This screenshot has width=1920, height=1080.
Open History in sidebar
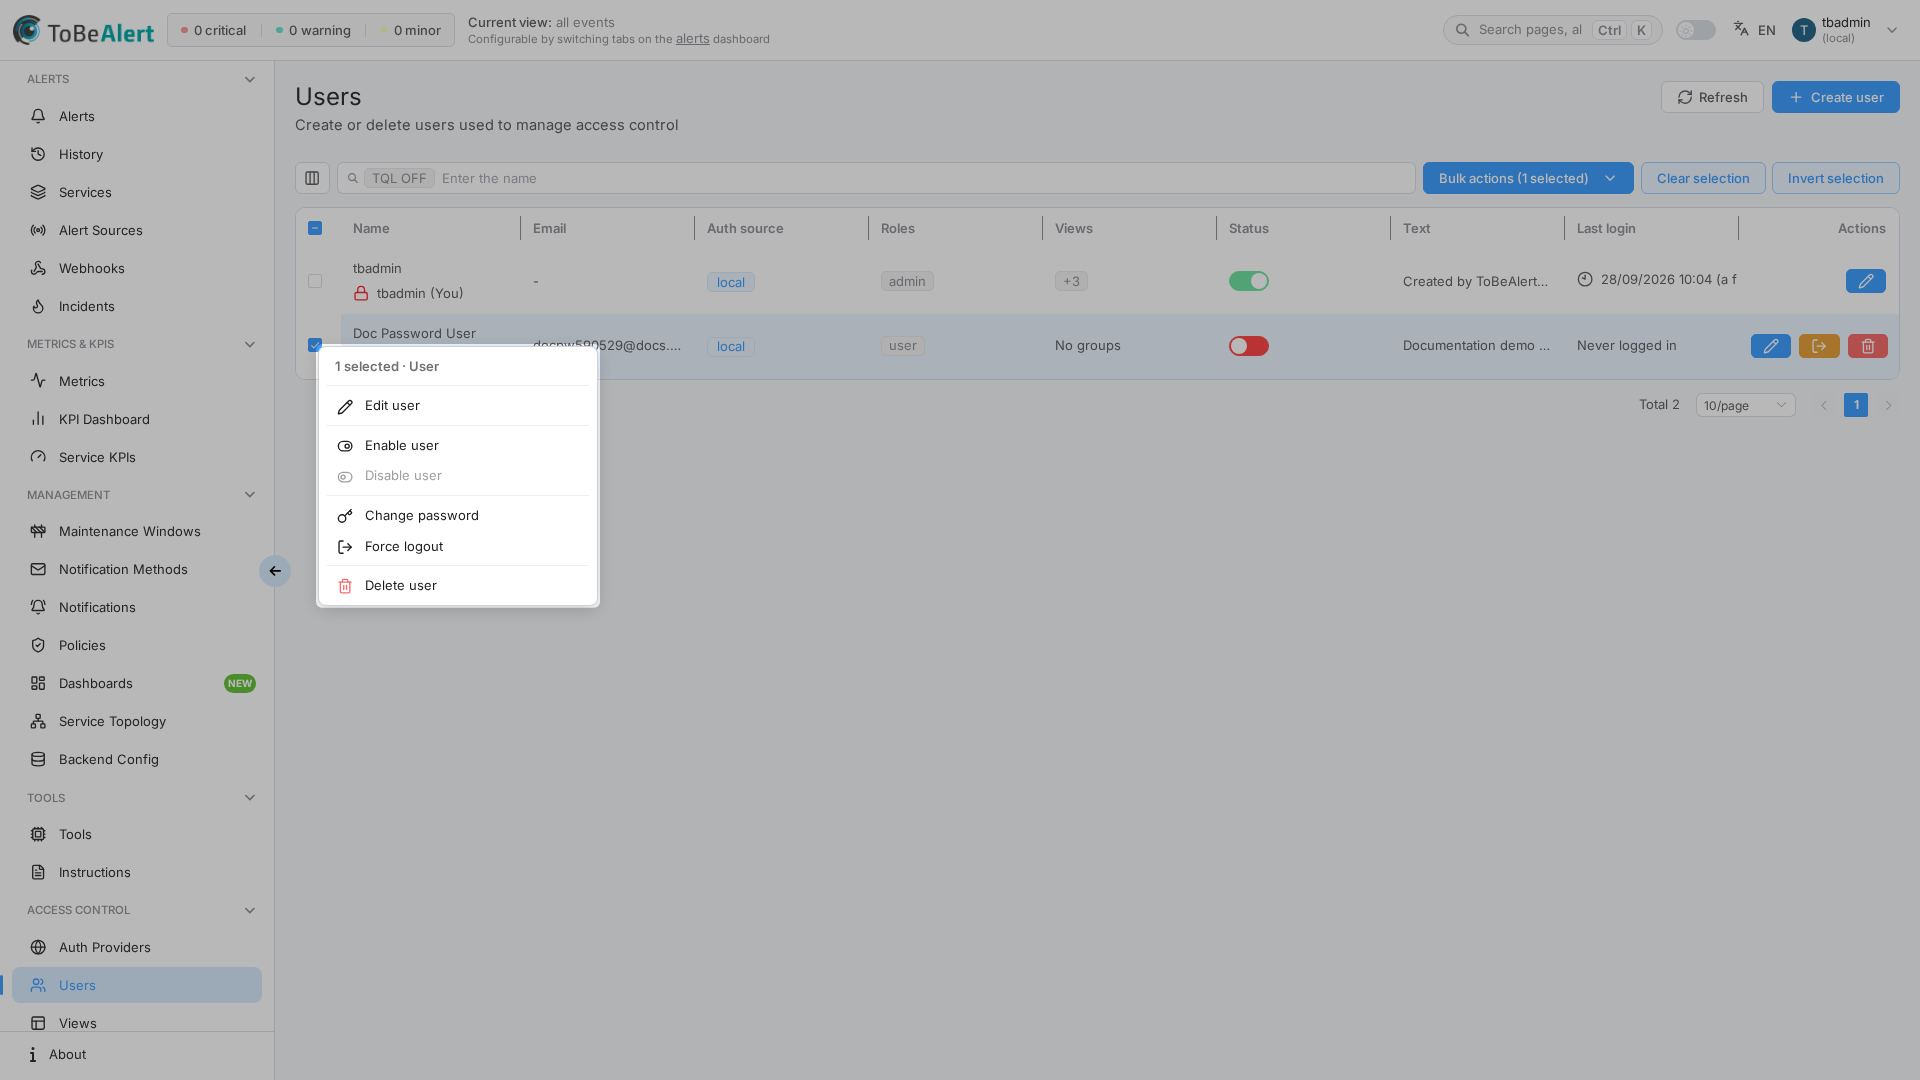click(x=137, y=155)
